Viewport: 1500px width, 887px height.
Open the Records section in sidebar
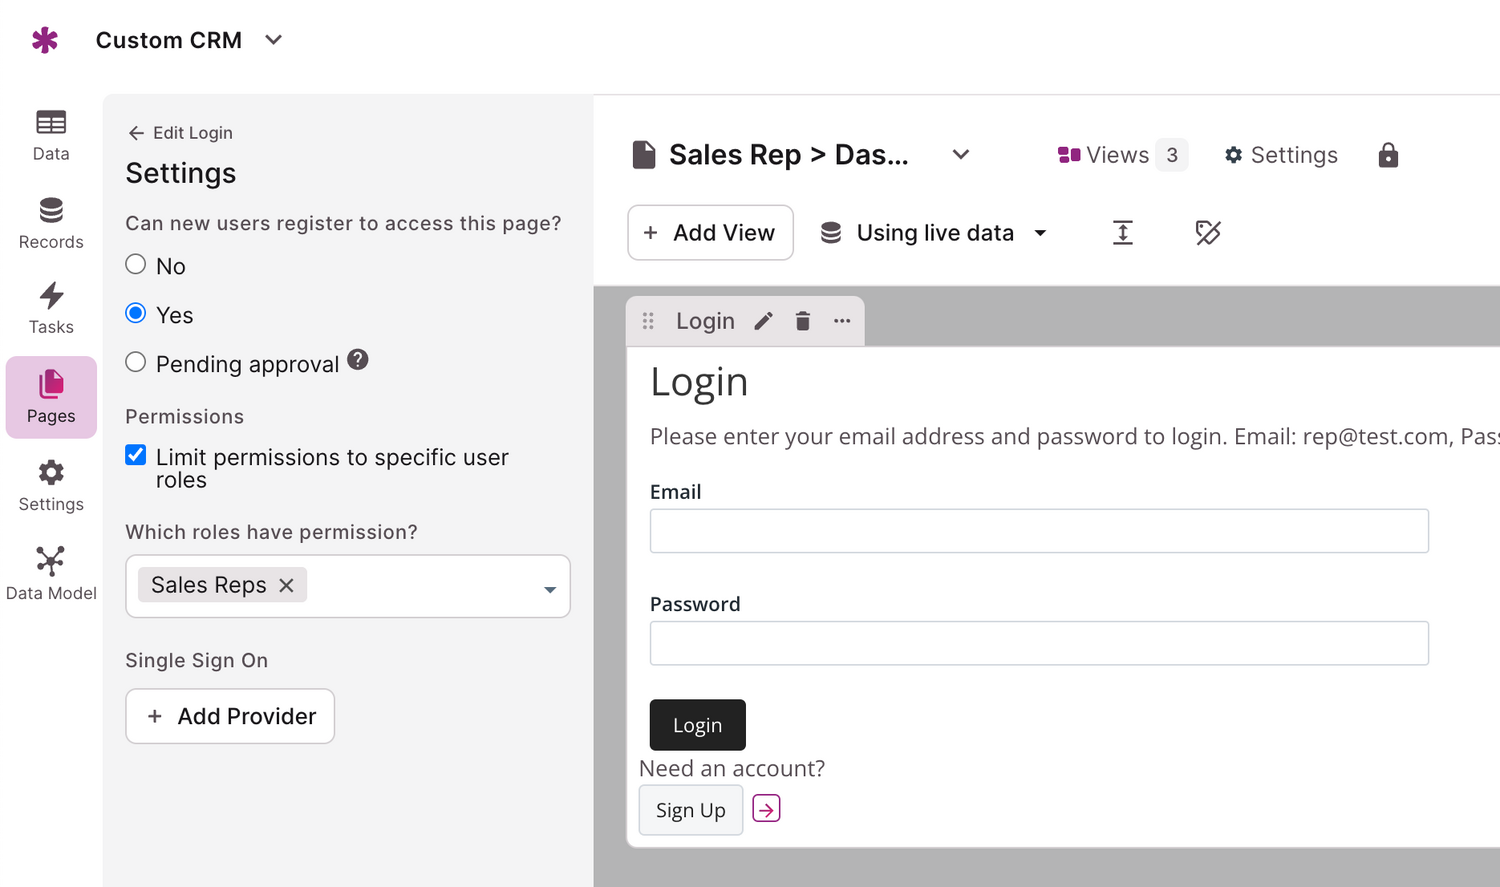[x=51, y=223]
